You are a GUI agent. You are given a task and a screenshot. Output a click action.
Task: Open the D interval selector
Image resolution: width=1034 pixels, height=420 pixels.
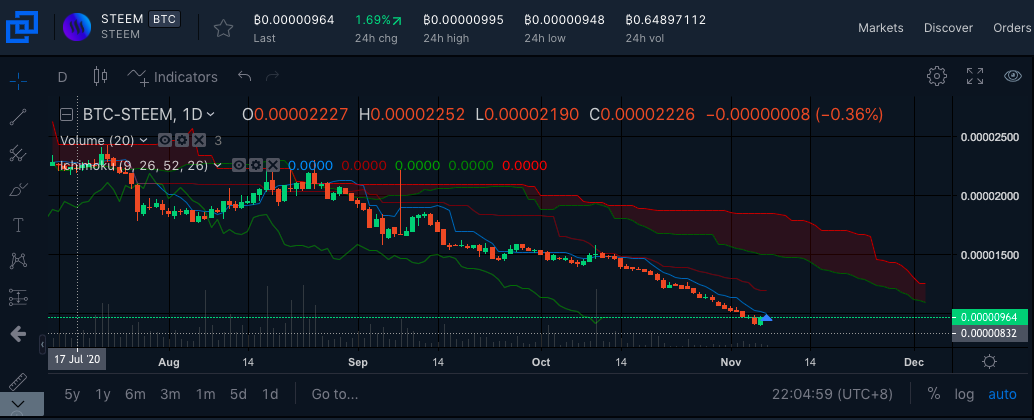coord(63,77)
